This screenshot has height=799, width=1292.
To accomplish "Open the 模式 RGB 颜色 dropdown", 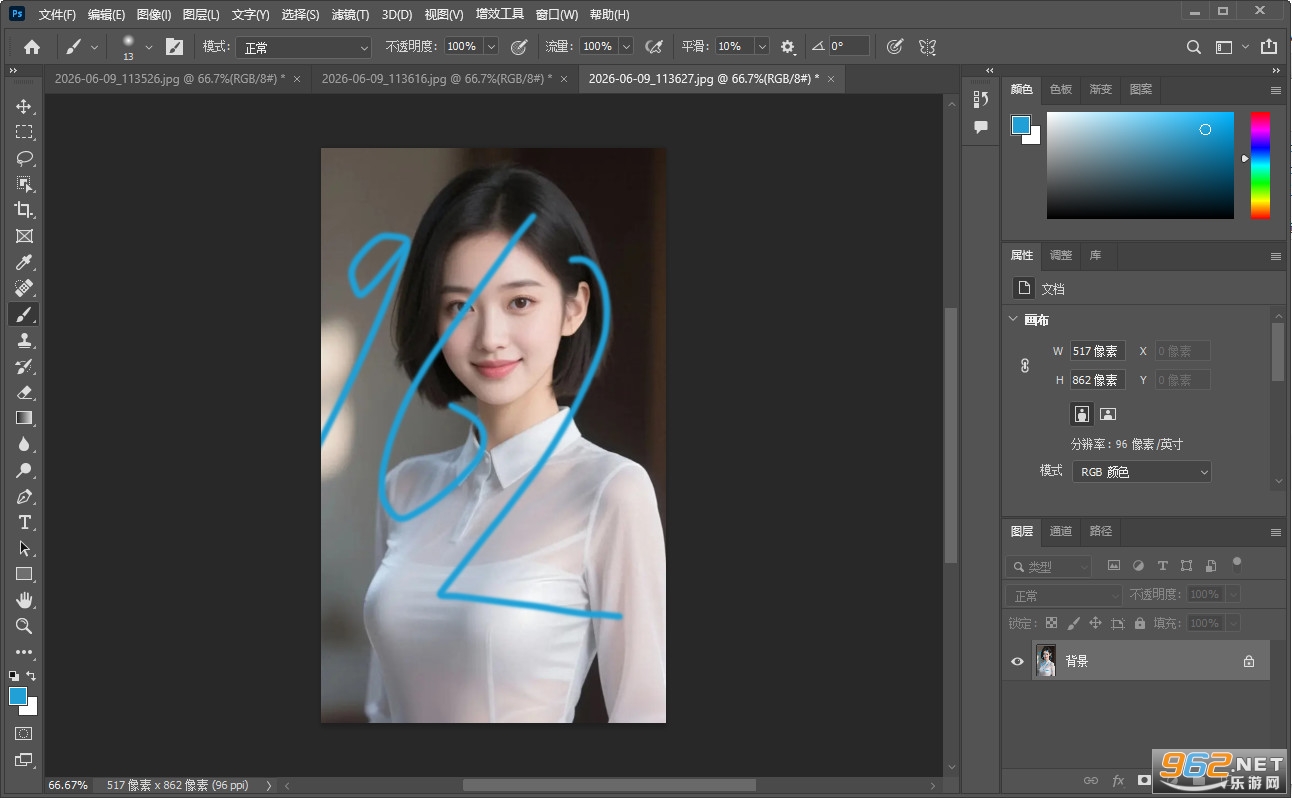I will 1142,471.
